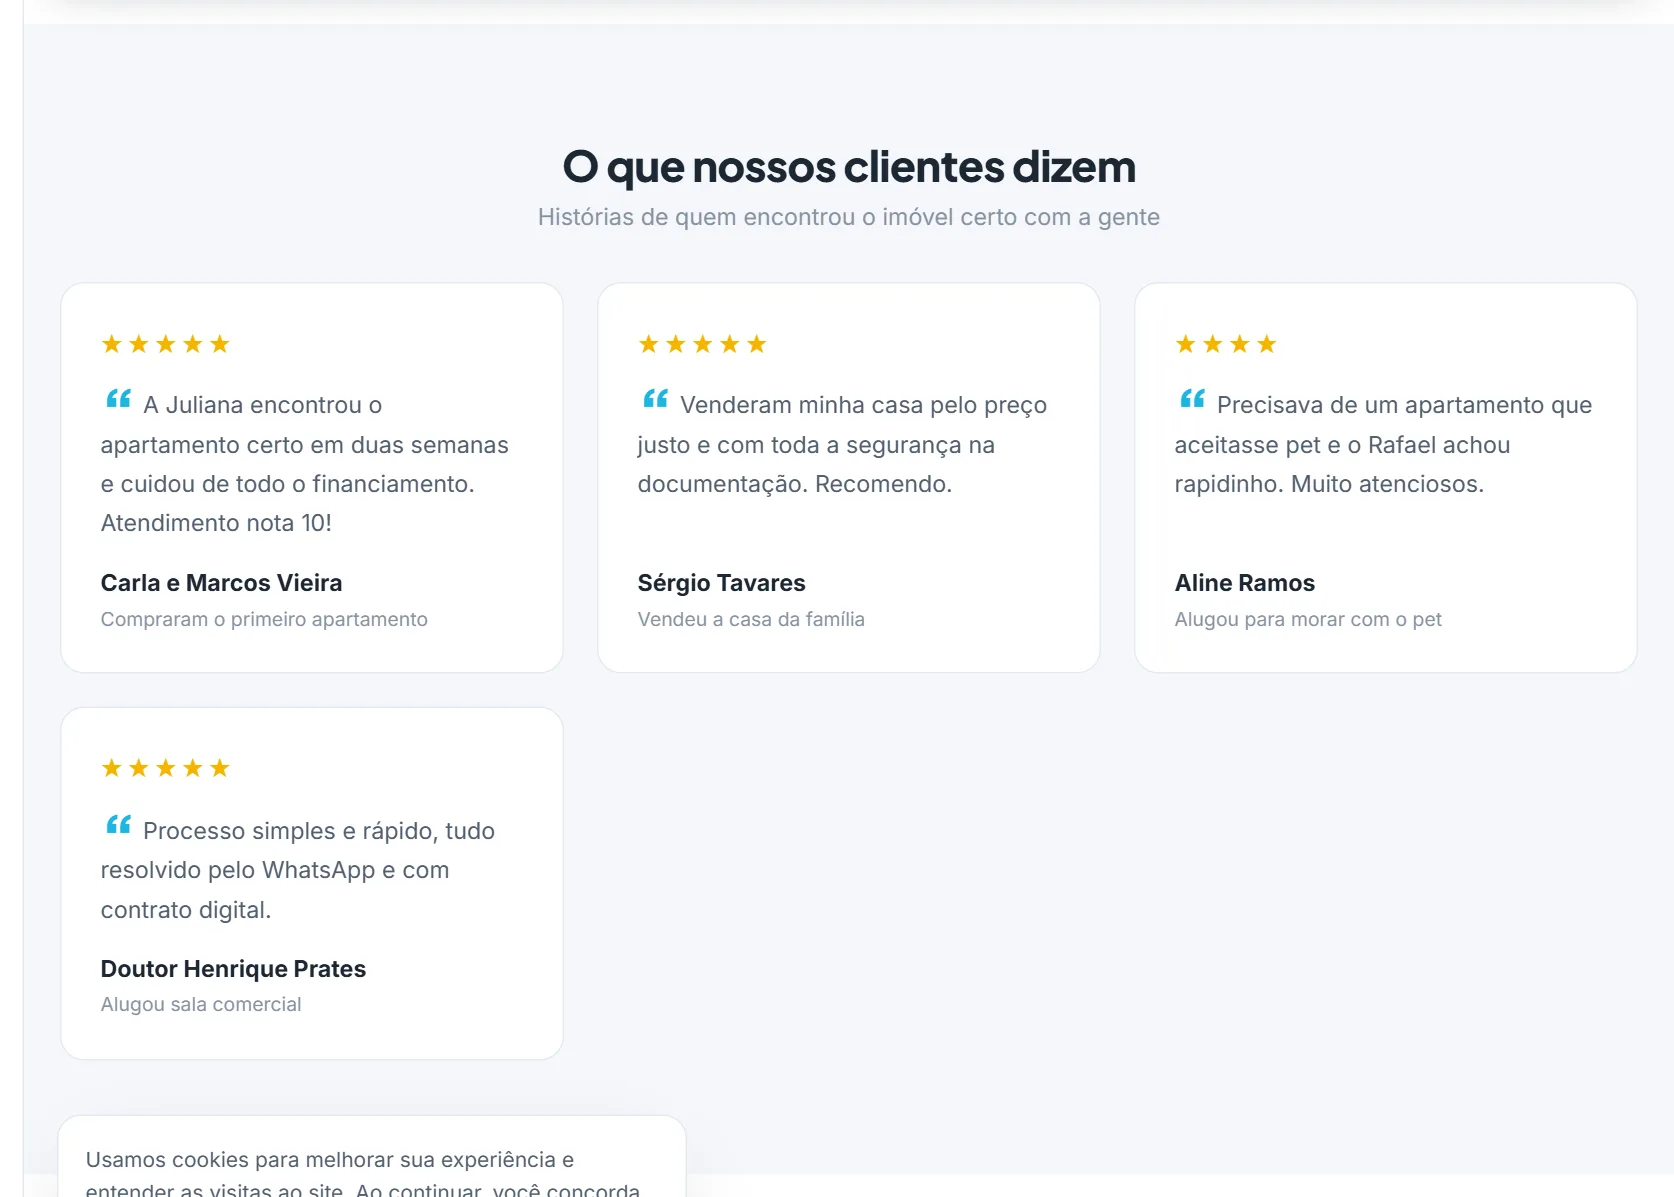
Task: Click the star rating in Sérgio Tavares's card
Action: pos(703,344)
